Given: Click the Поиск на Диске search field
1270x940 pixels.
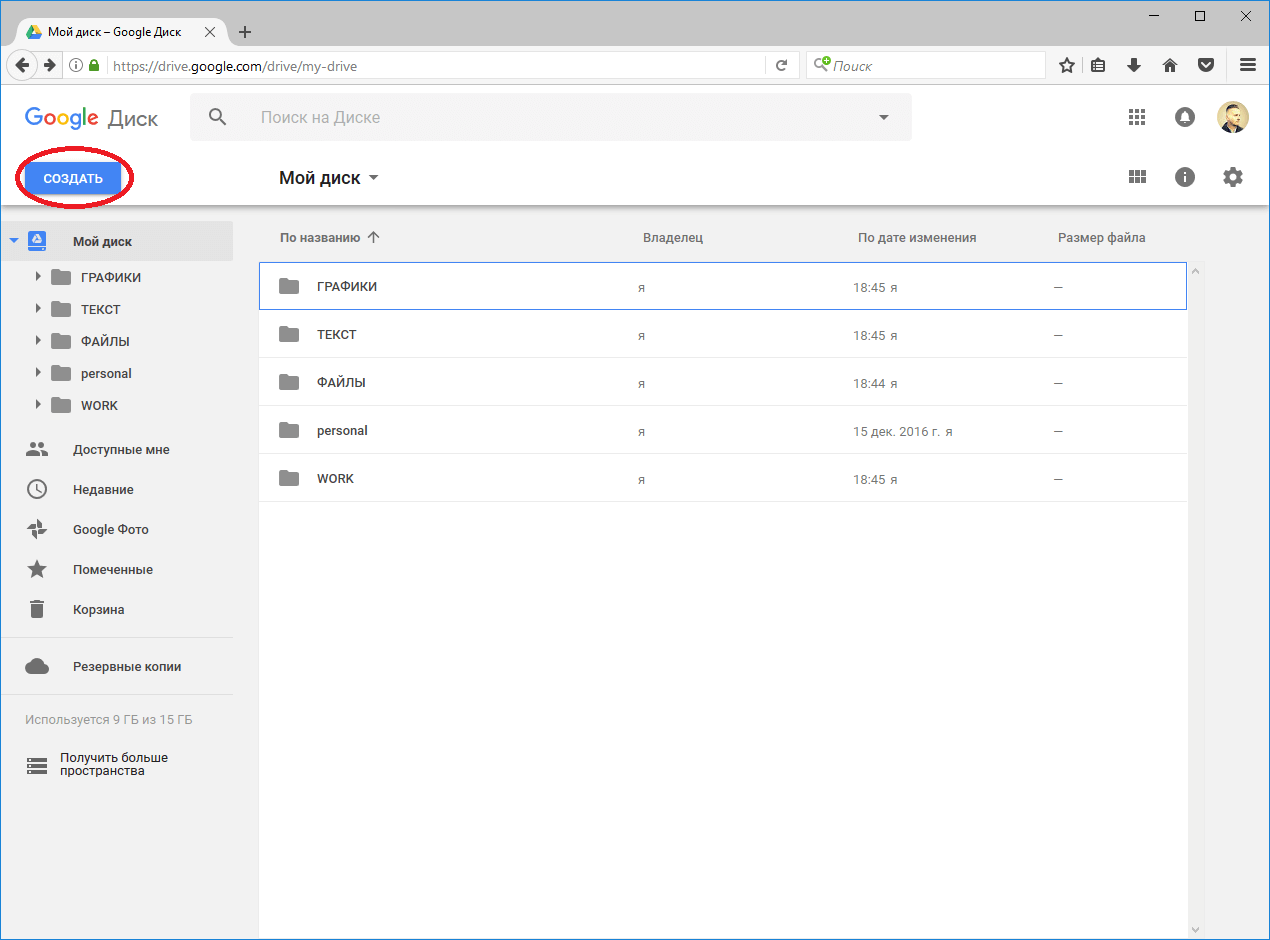Looking at the screenshot, I should coord(550,117).
